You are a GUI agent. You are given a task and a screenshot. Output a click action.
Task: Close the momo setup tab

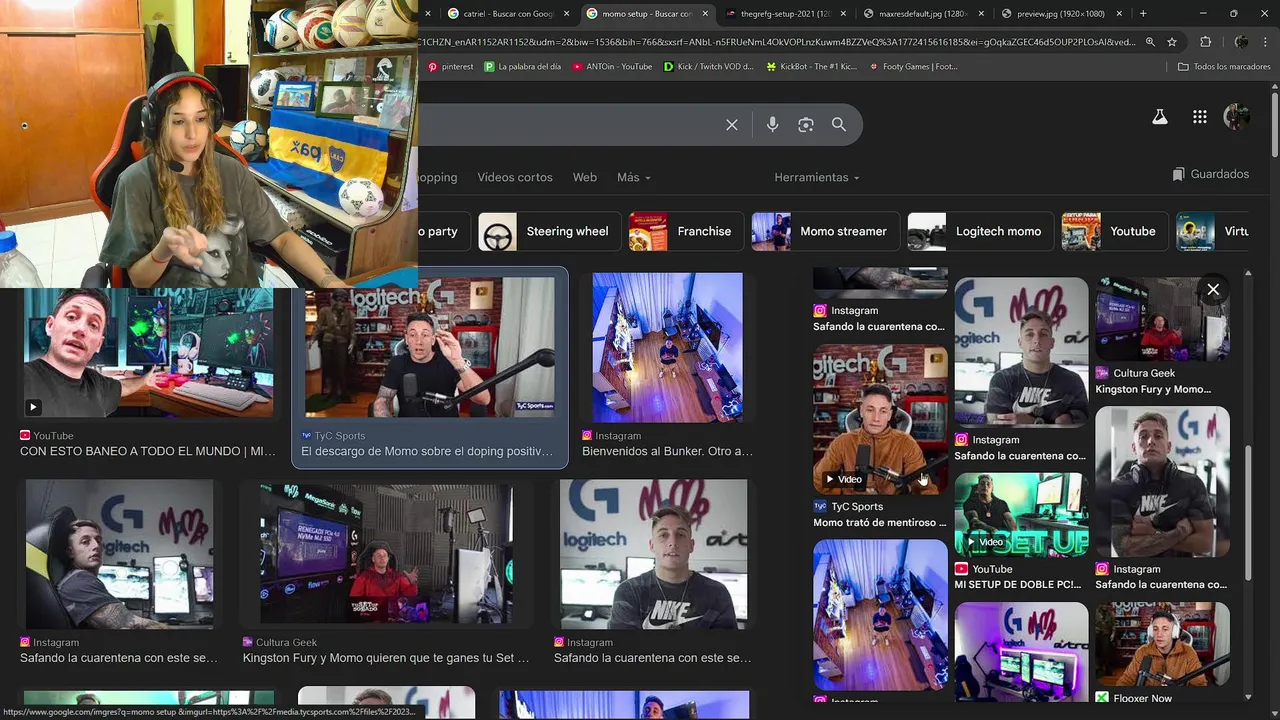(x=705, y=14)
